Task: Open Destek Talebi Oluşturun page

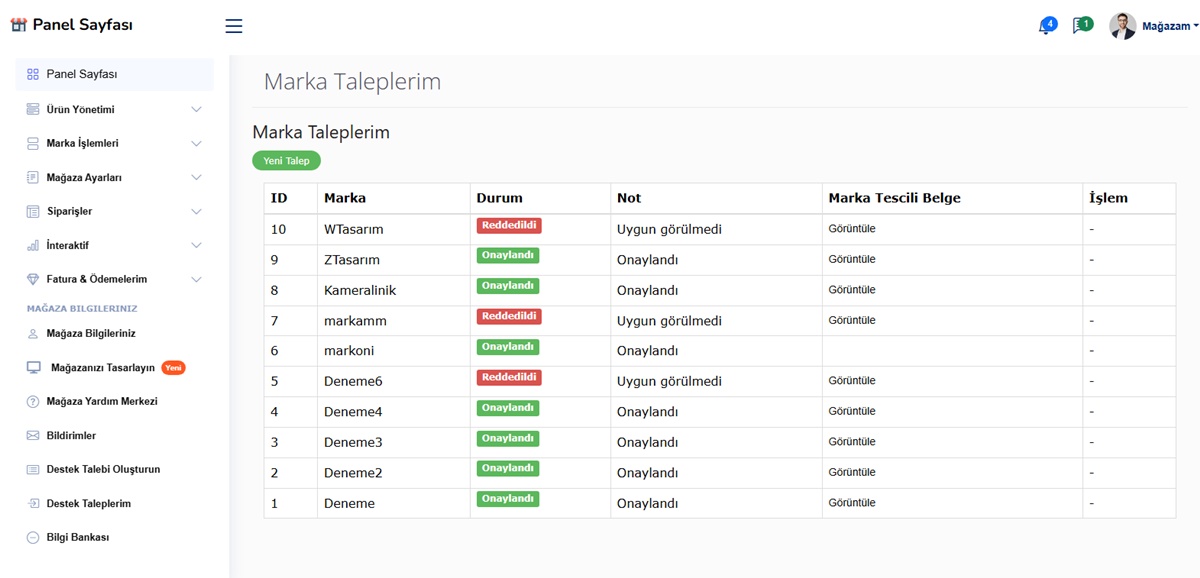Action: click(103, 470)
